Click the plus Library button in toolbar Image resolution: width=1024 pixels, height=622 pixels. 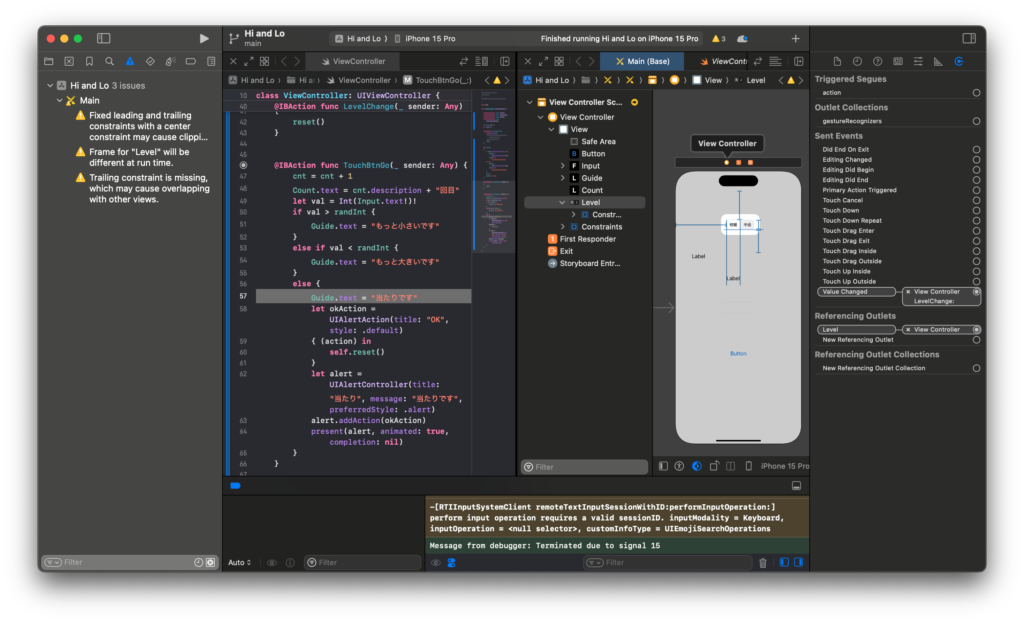tap(795, 38)
